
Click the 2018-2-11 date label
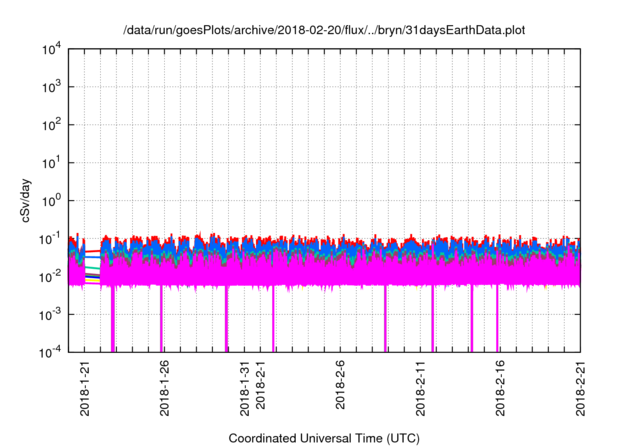click(x=420, y=388)
